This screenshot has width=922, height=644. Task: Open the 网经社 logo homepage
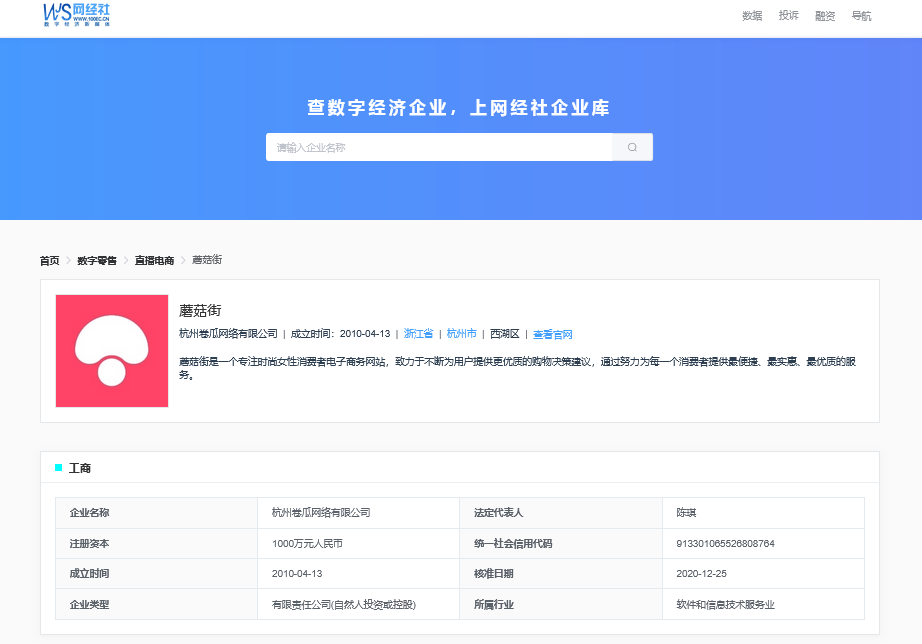(x=76, y=15)
